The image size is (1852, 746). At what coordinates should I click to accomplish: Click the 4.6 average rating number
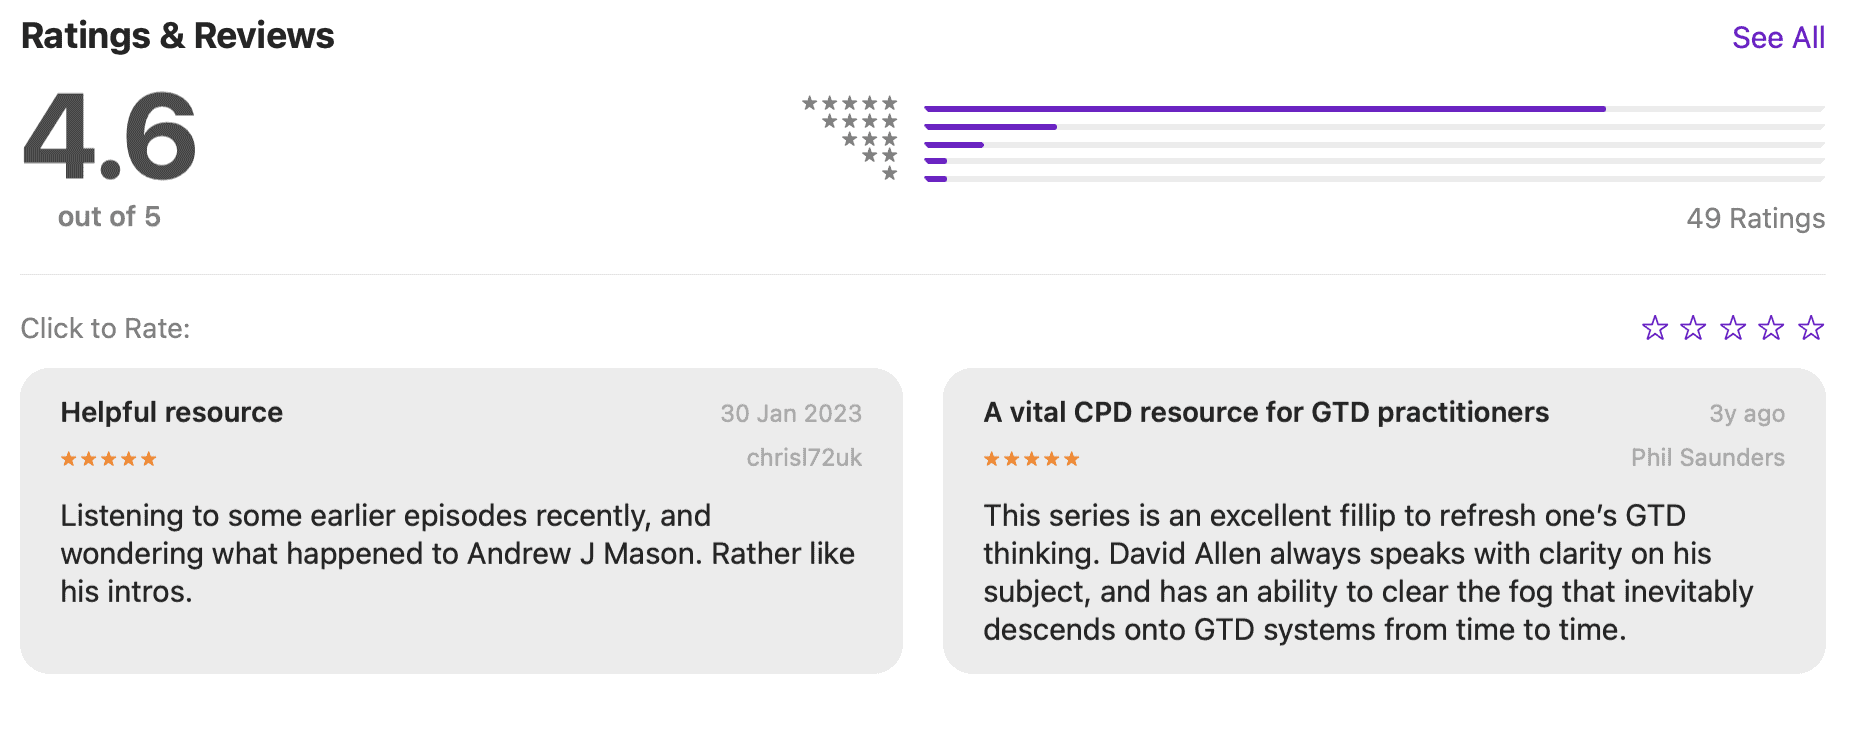pos(110,137)
